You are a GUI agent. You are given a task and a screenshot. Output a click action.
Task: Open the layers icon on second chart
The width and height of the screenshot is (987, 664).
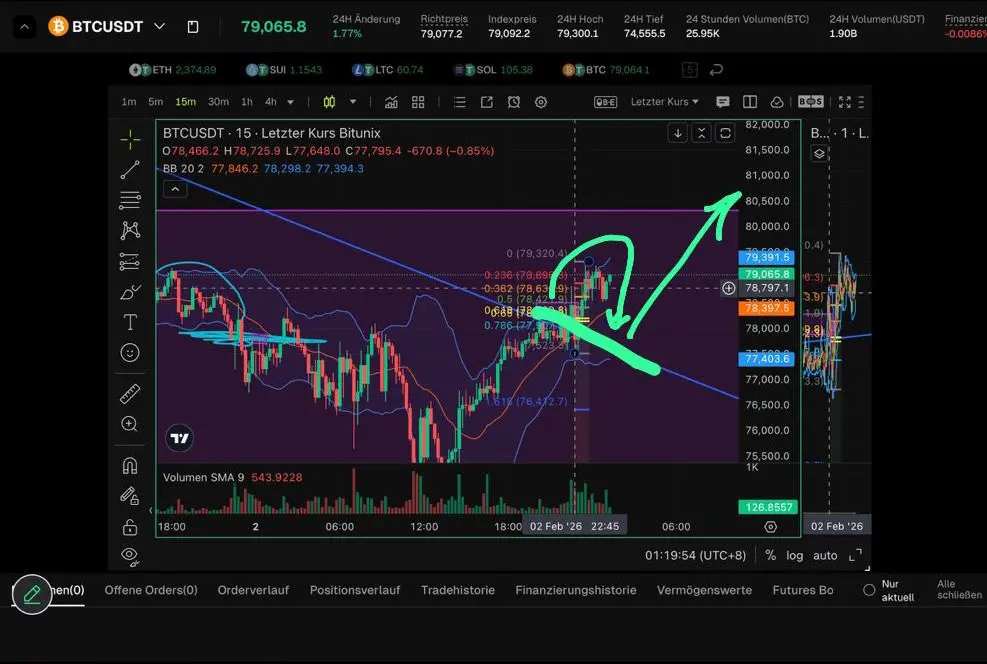pos(819,154)
